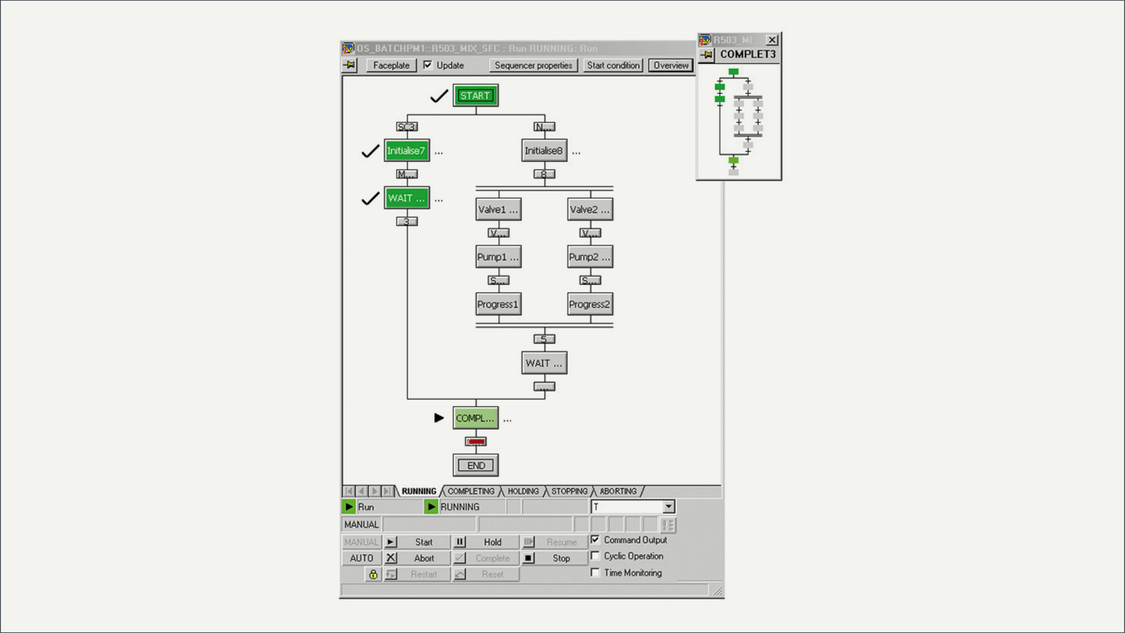The height and width of the screenshot is (633, 1125).
Task: Click the pin icon in COMPLET3 overview window
Action: [707, 55]
